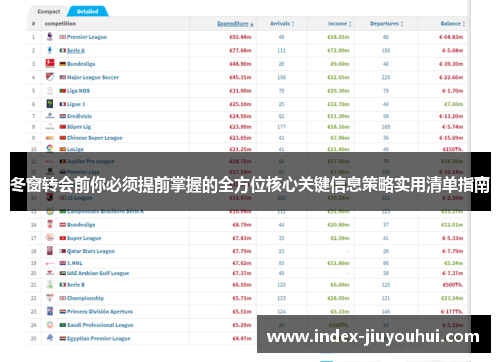Open the German Bundesliga logo in row 3
This screenshot has width=500, height=362.
click(x=50, y=63)
